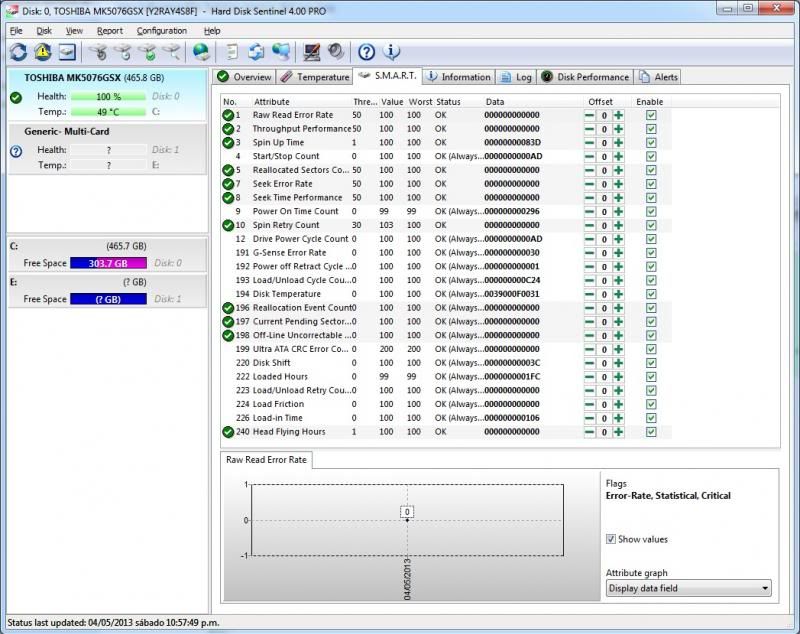800x634 pixels.
Task: Disable the Power On Time Count attribute checkbox
Action: [651, 212]
